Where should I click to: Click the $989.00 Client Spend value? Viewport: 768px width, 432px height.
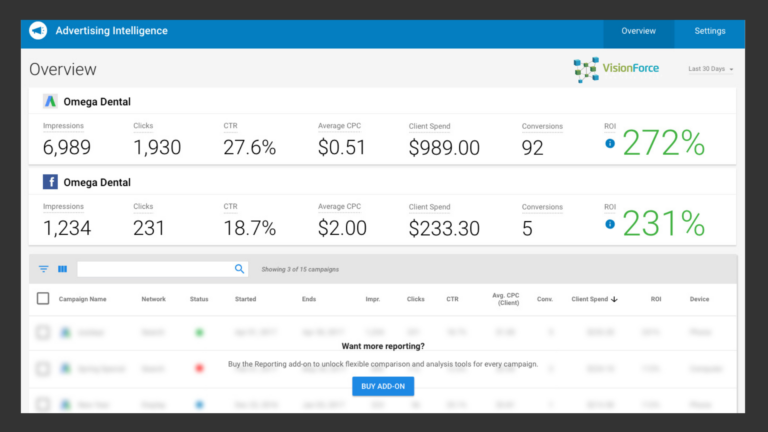444,148
